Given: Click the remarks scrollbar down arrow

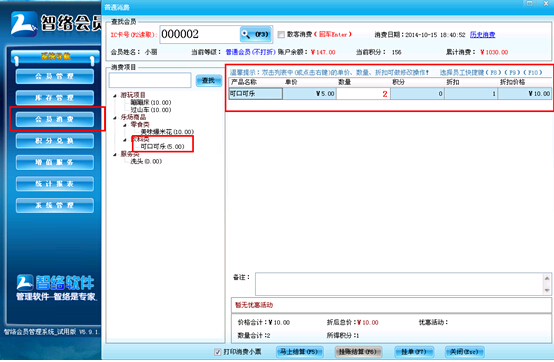Looking at the screenshot, I should click(547, 290).
